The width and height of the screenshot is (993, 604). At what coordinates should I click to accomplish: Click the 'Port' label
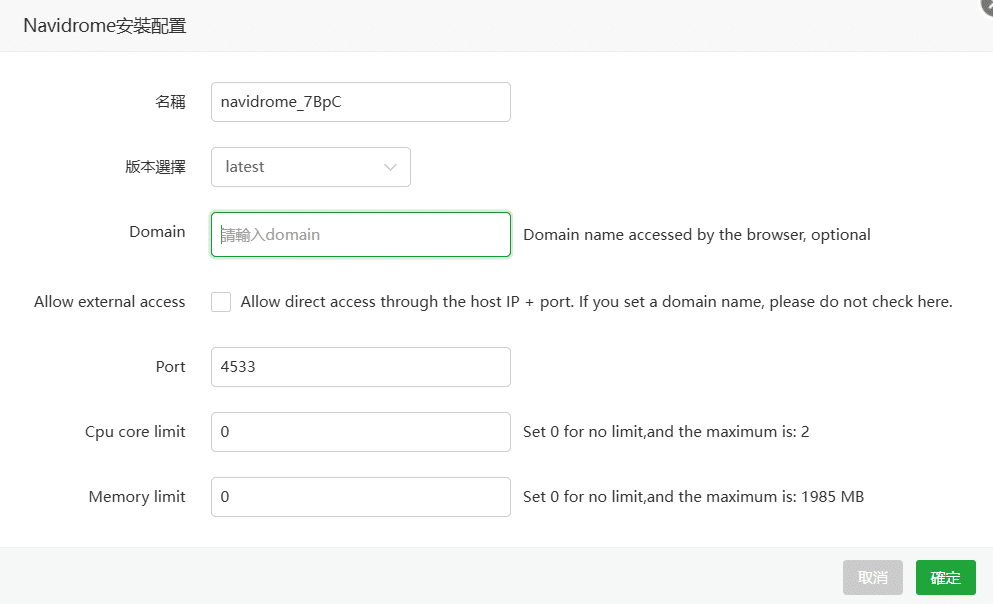[170, 367]
